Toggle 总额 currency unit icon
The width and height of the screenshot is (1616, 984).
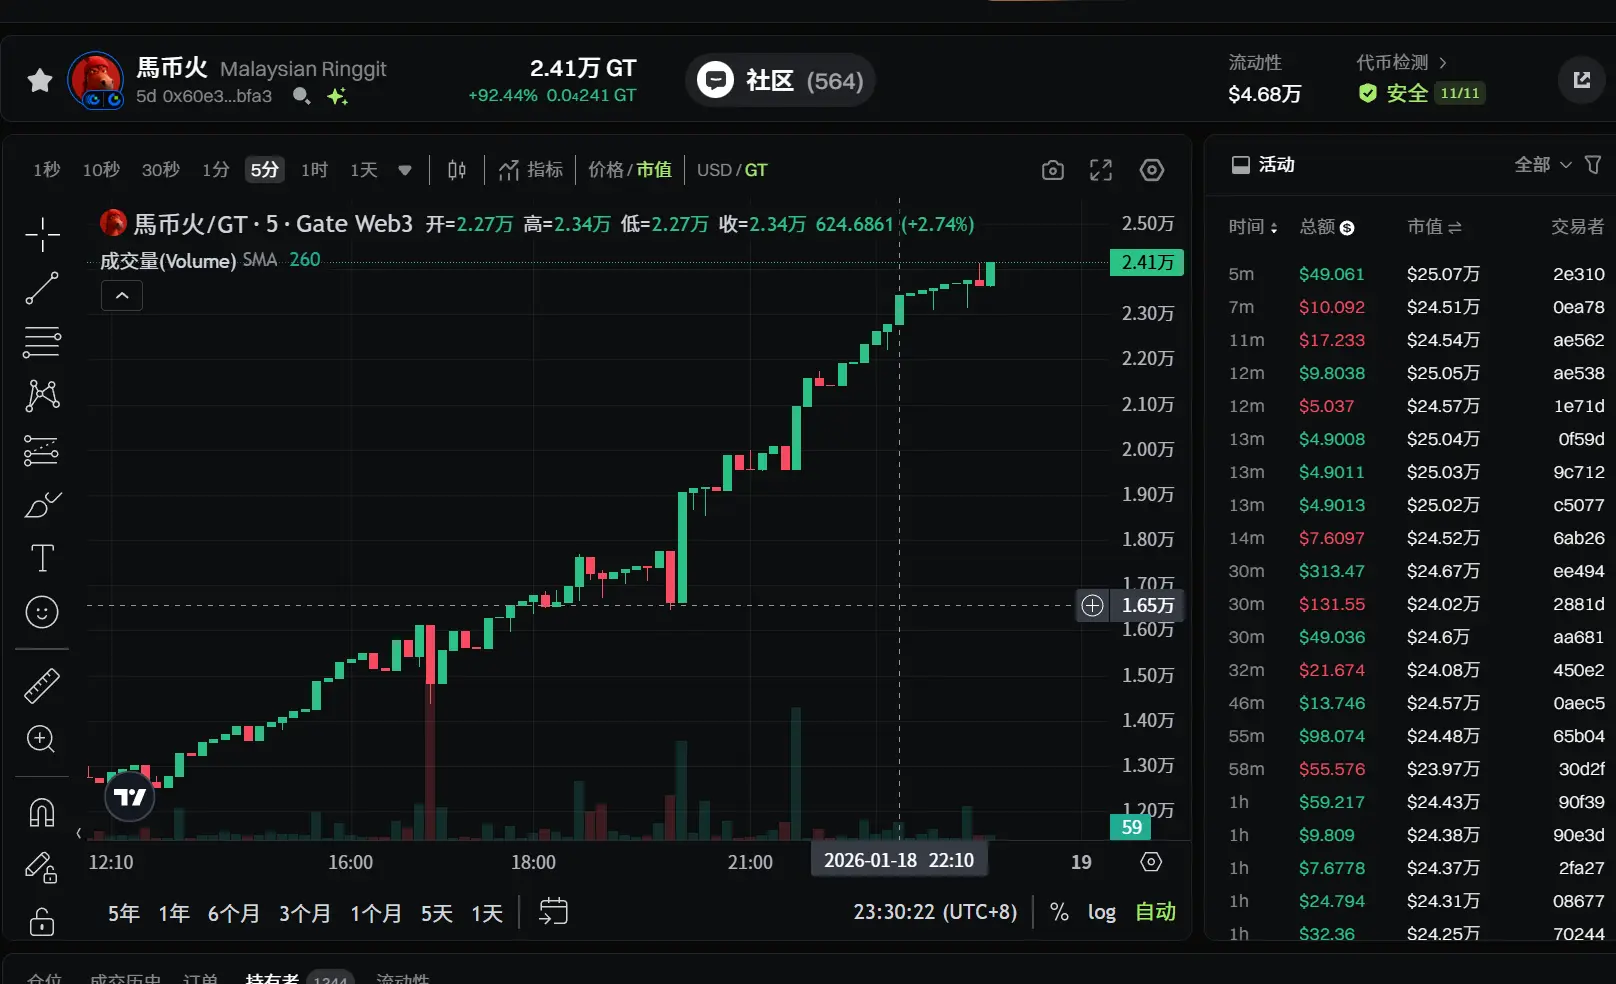pos(1347,228)
